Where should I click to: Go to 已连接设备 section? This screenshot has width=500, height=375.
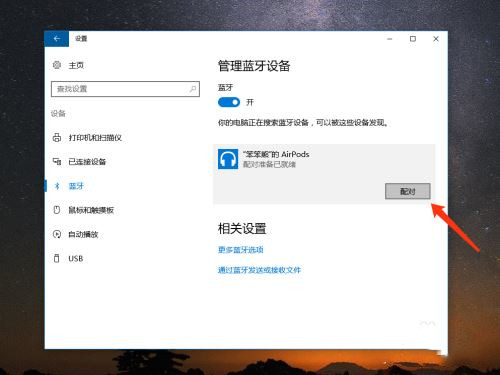click(x=87, y=162)
